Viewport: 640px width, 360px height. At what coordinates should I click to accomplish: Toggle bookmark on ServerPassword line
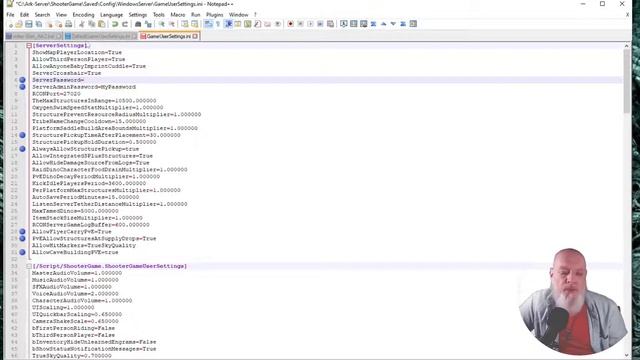pyautogui.click(x=22, y=80)
